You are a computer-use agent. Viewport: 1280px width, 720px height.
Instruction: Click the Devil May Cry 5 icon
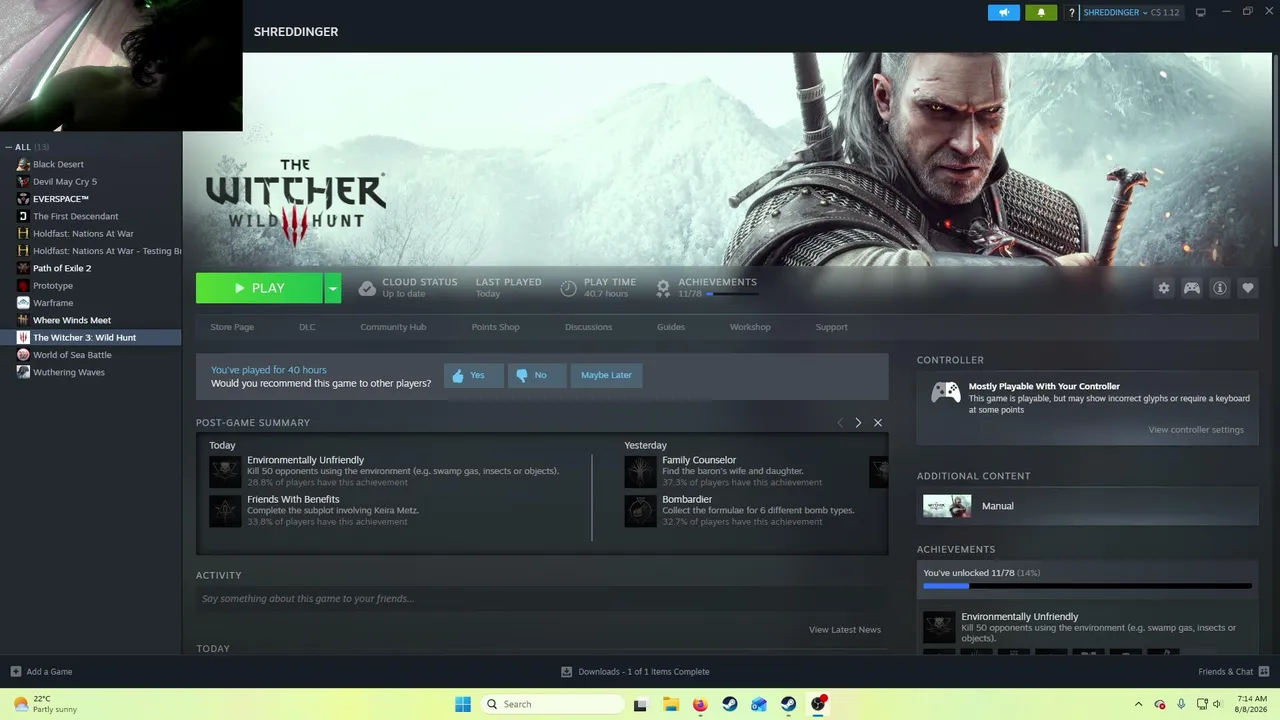tap(23, 182)
